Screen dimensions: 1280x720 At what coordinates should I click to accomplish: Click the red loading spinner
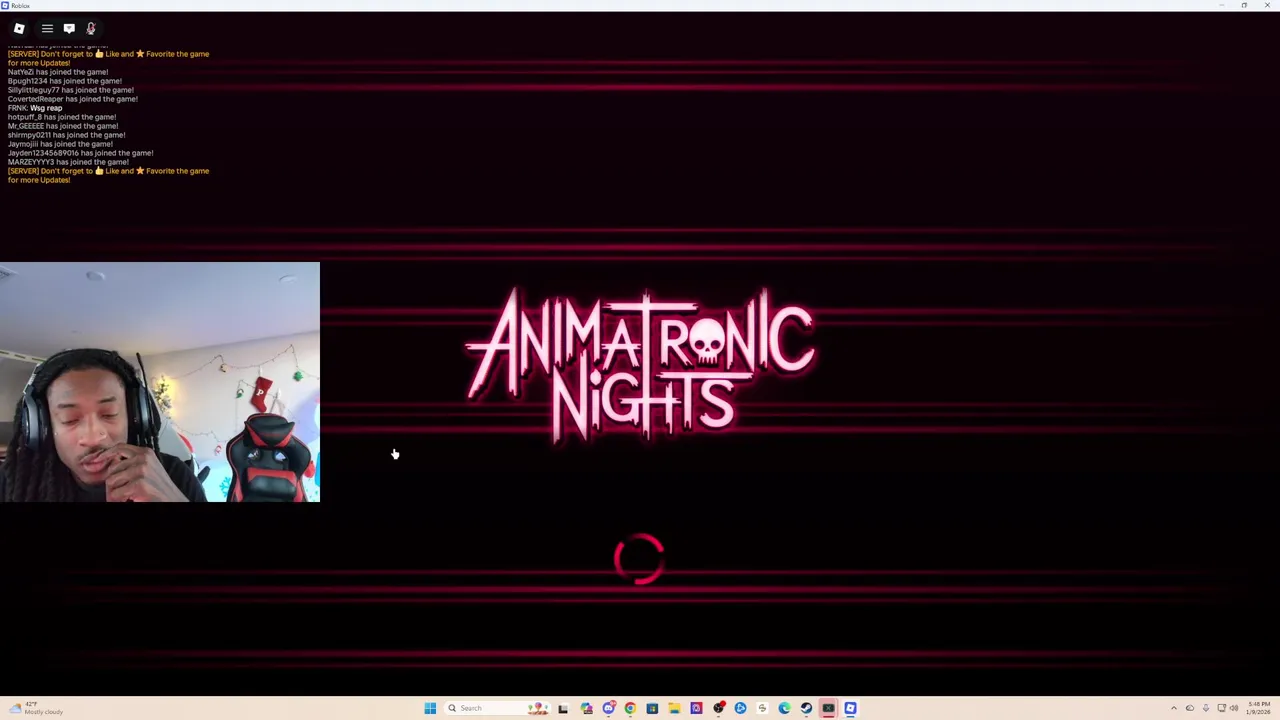(x=639, y=558)
